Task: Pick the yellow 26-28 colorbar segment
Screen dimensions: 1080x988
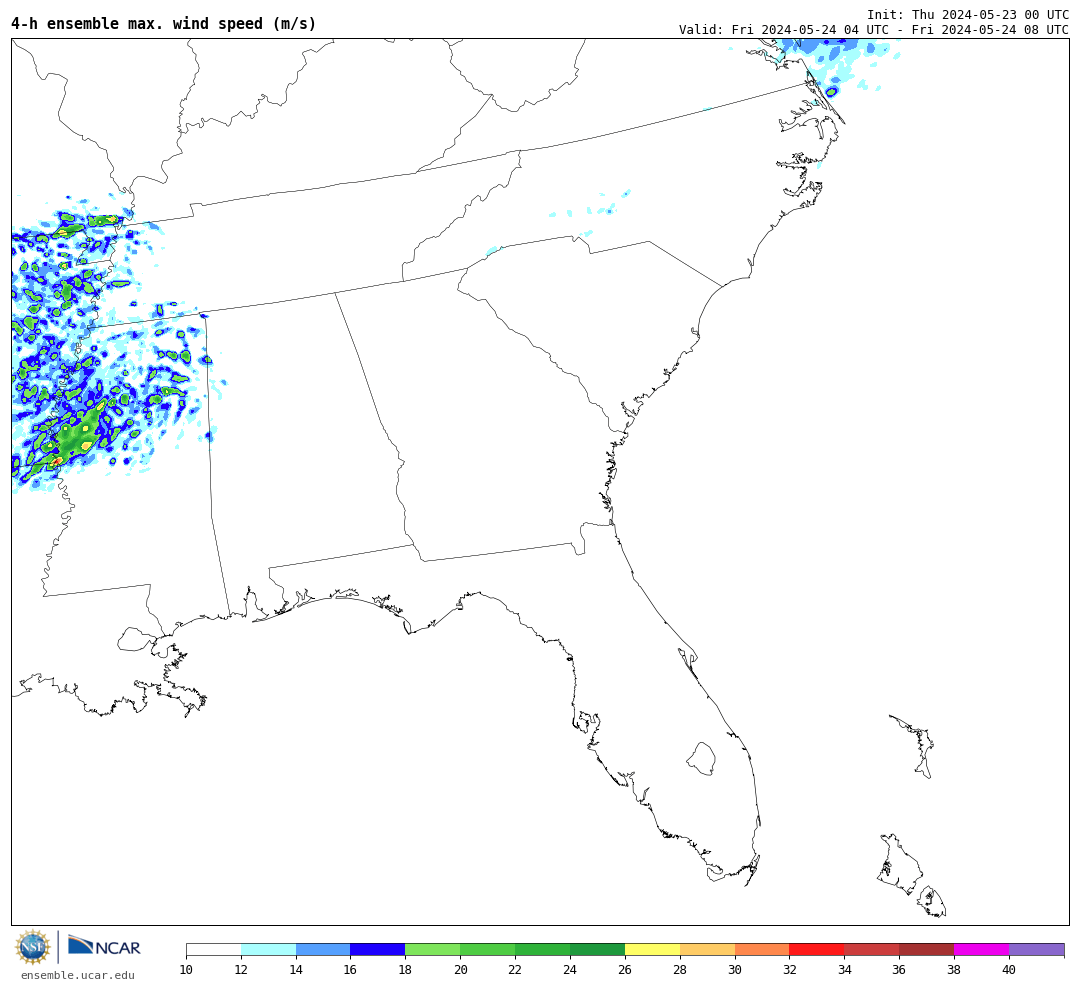Action: coord(652,950)
